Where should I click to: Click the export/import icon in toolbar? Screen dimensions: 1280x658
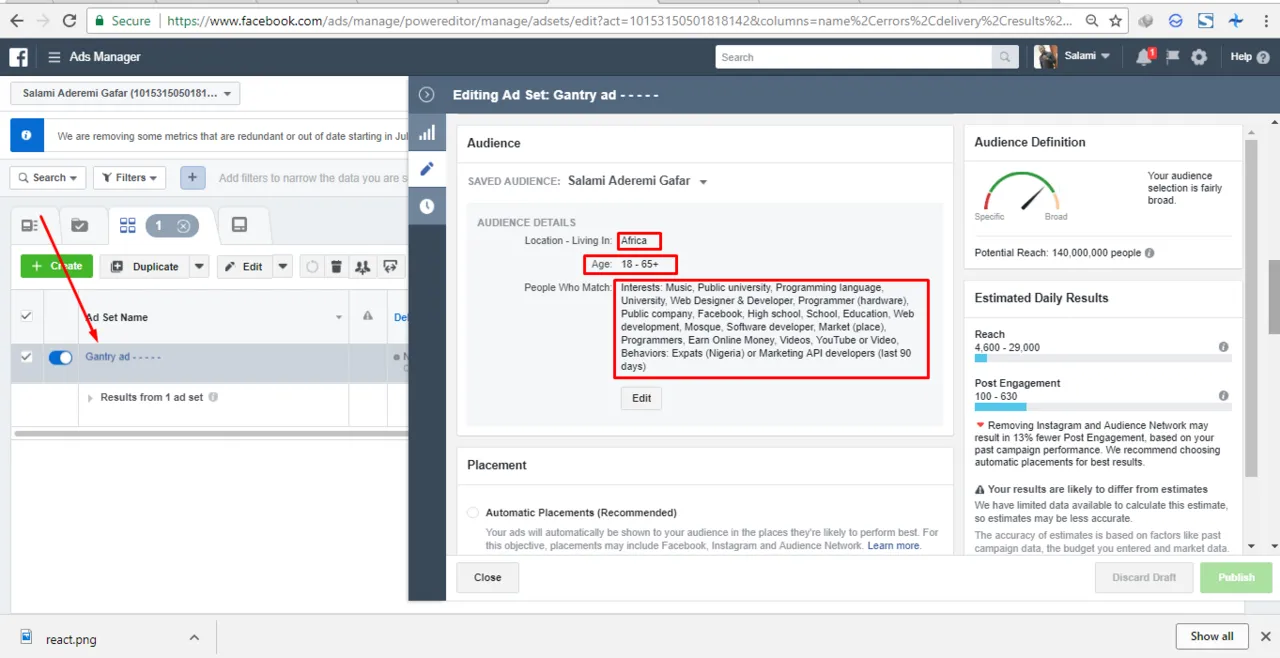(390, 266)
